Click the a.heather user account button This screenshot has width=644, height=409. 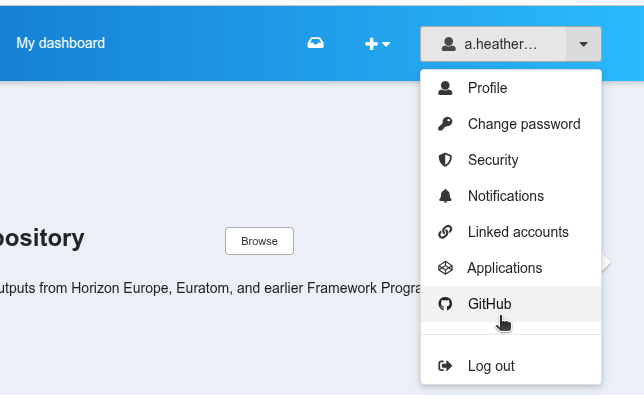pyautogui.click(x=492, y=44)
